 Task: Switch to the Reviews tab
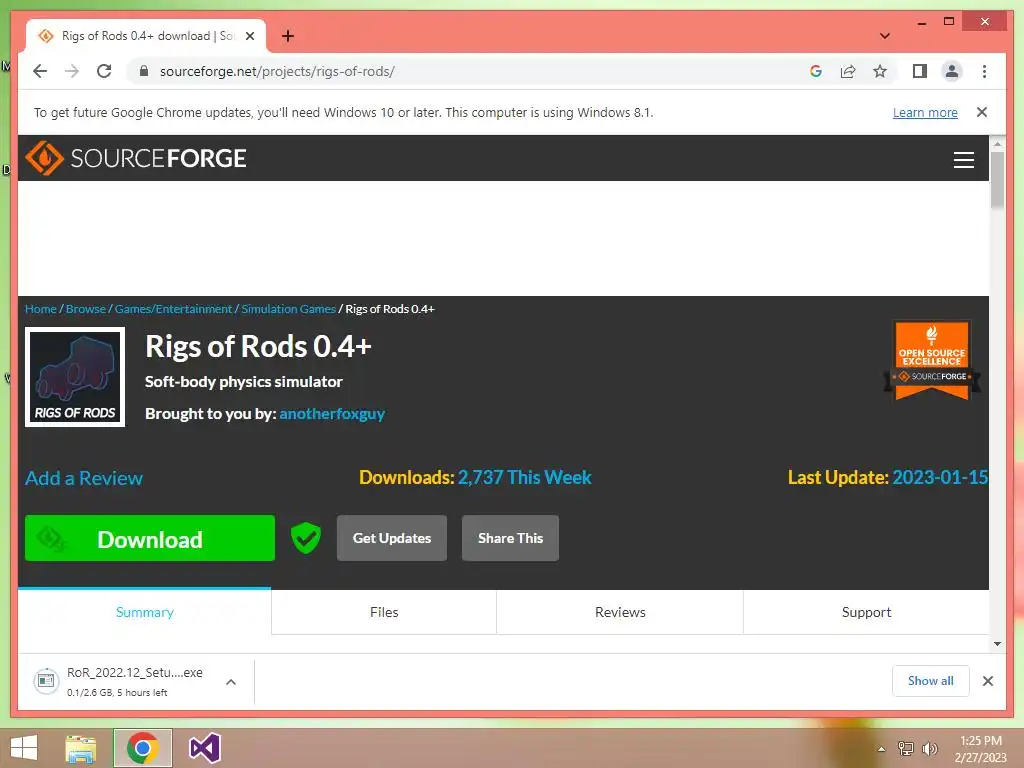[620, 612]
